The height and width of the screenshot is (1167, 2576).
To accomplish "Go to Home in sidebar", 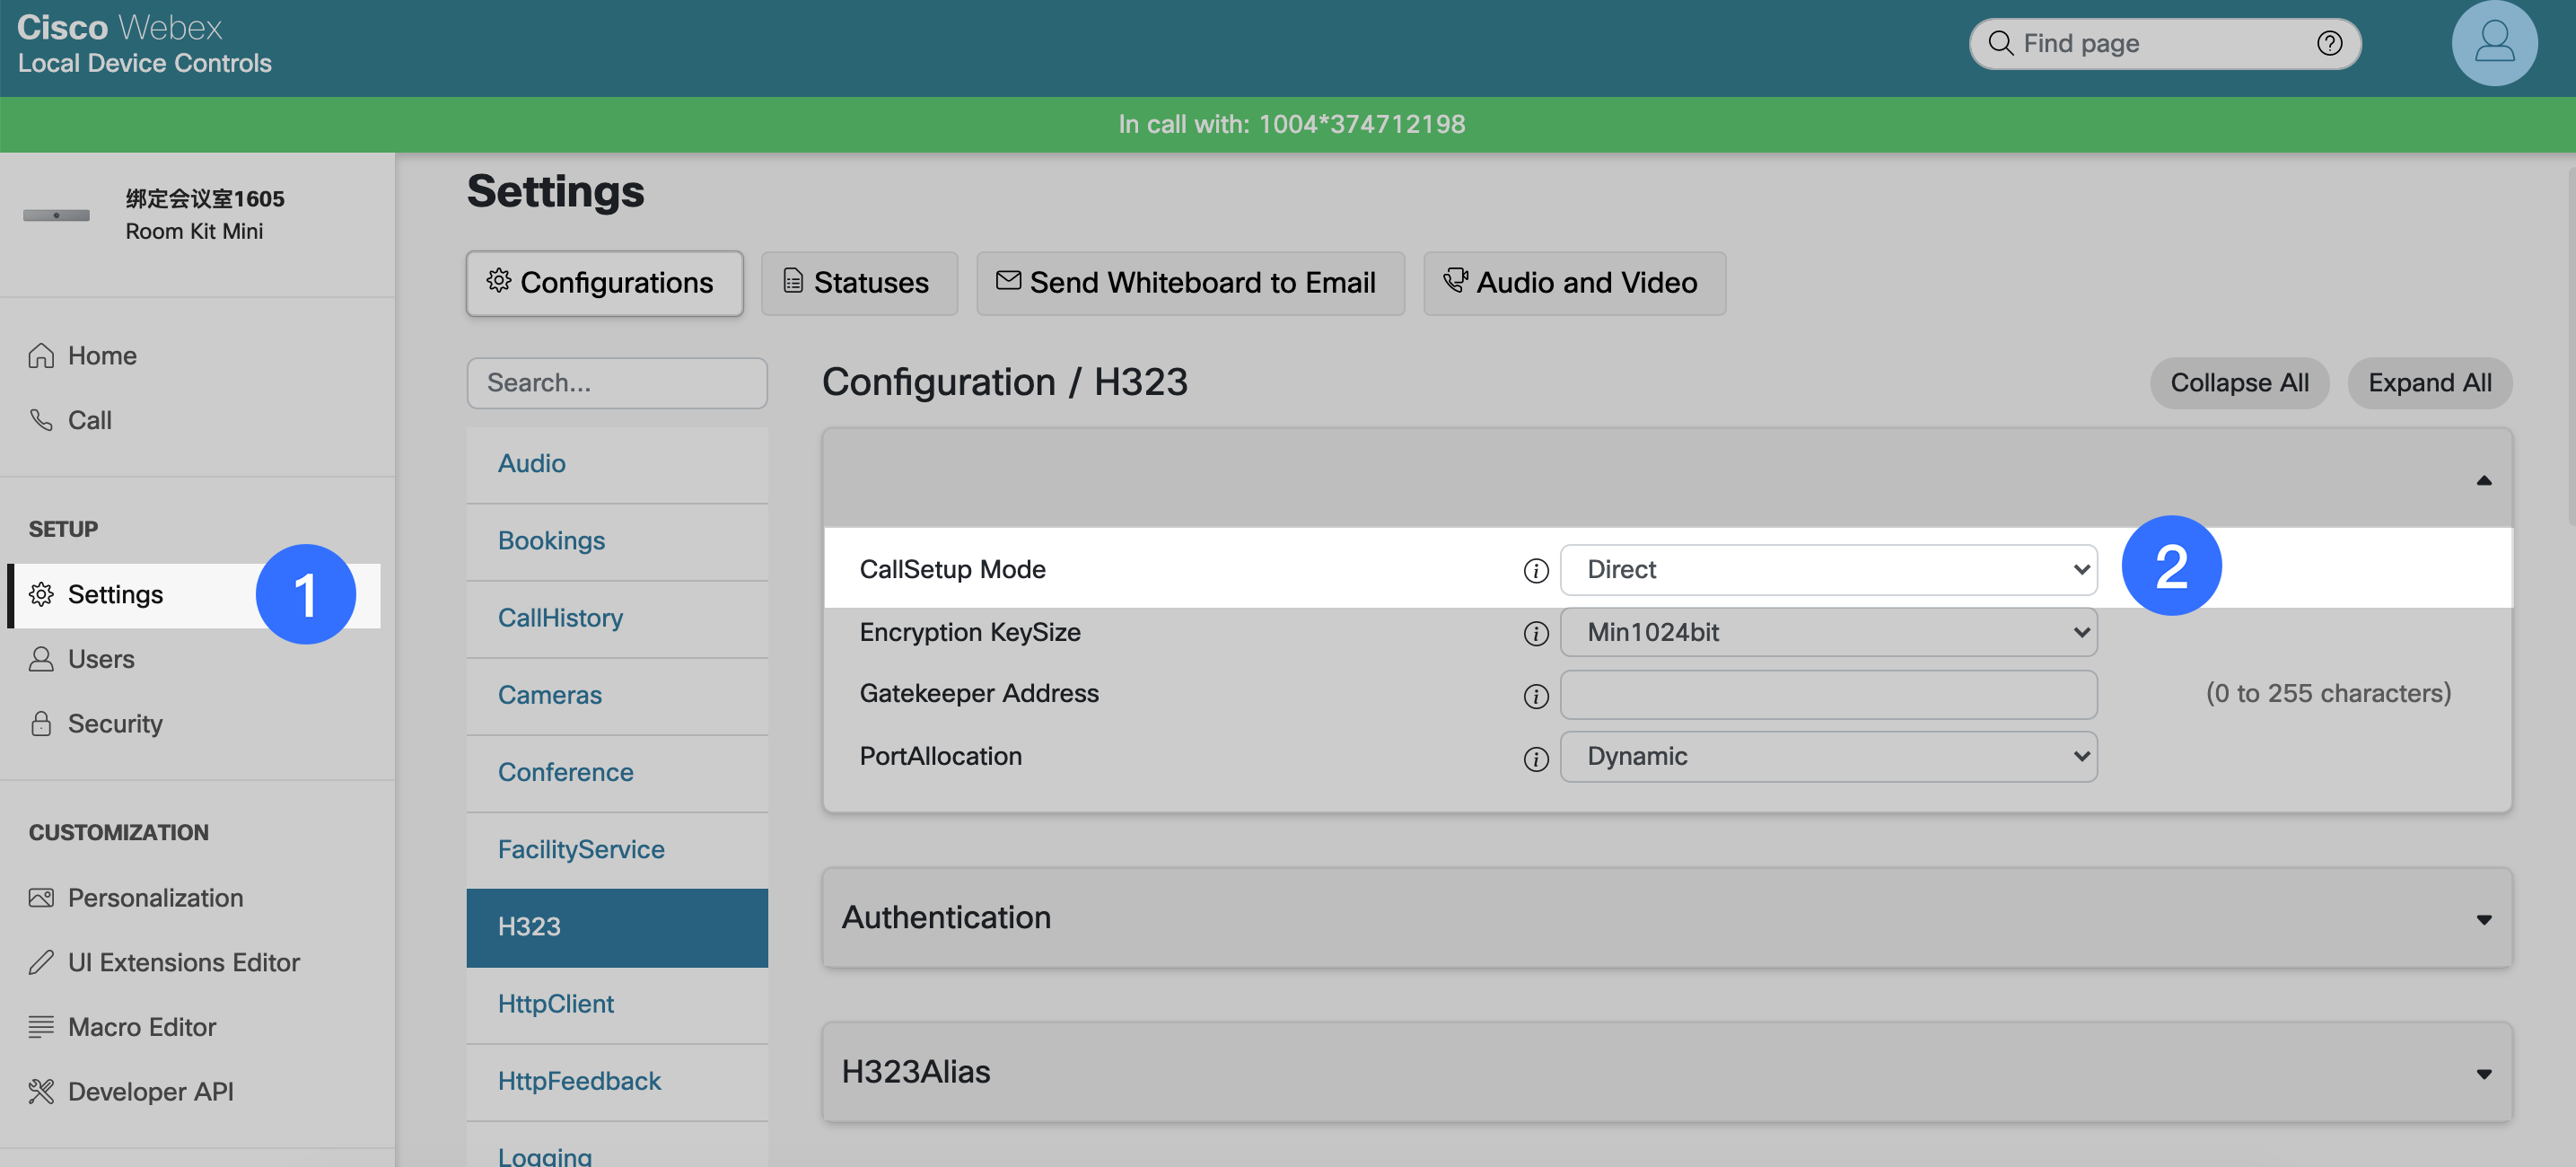I will point(197,355).
